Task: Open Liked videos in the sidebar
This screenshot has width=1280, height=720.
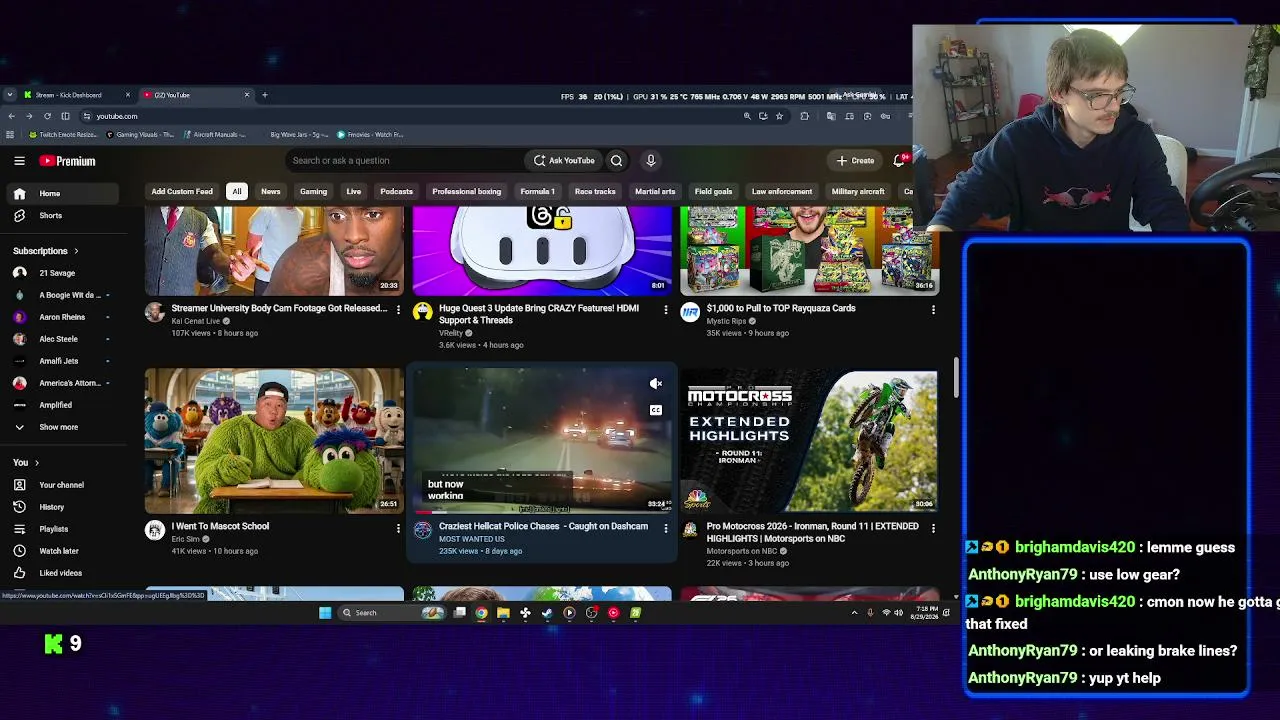Action: coord(60,573)
